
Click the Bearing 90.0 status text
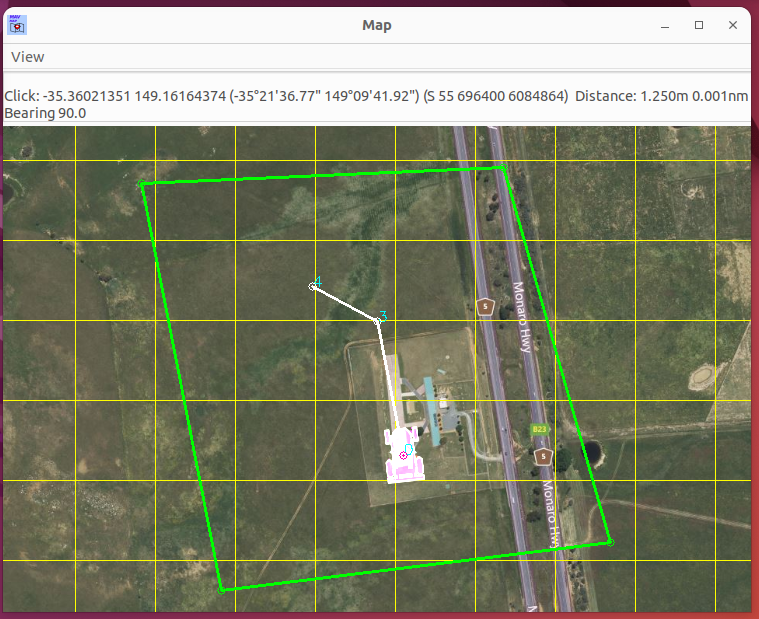tap(45, 113)
